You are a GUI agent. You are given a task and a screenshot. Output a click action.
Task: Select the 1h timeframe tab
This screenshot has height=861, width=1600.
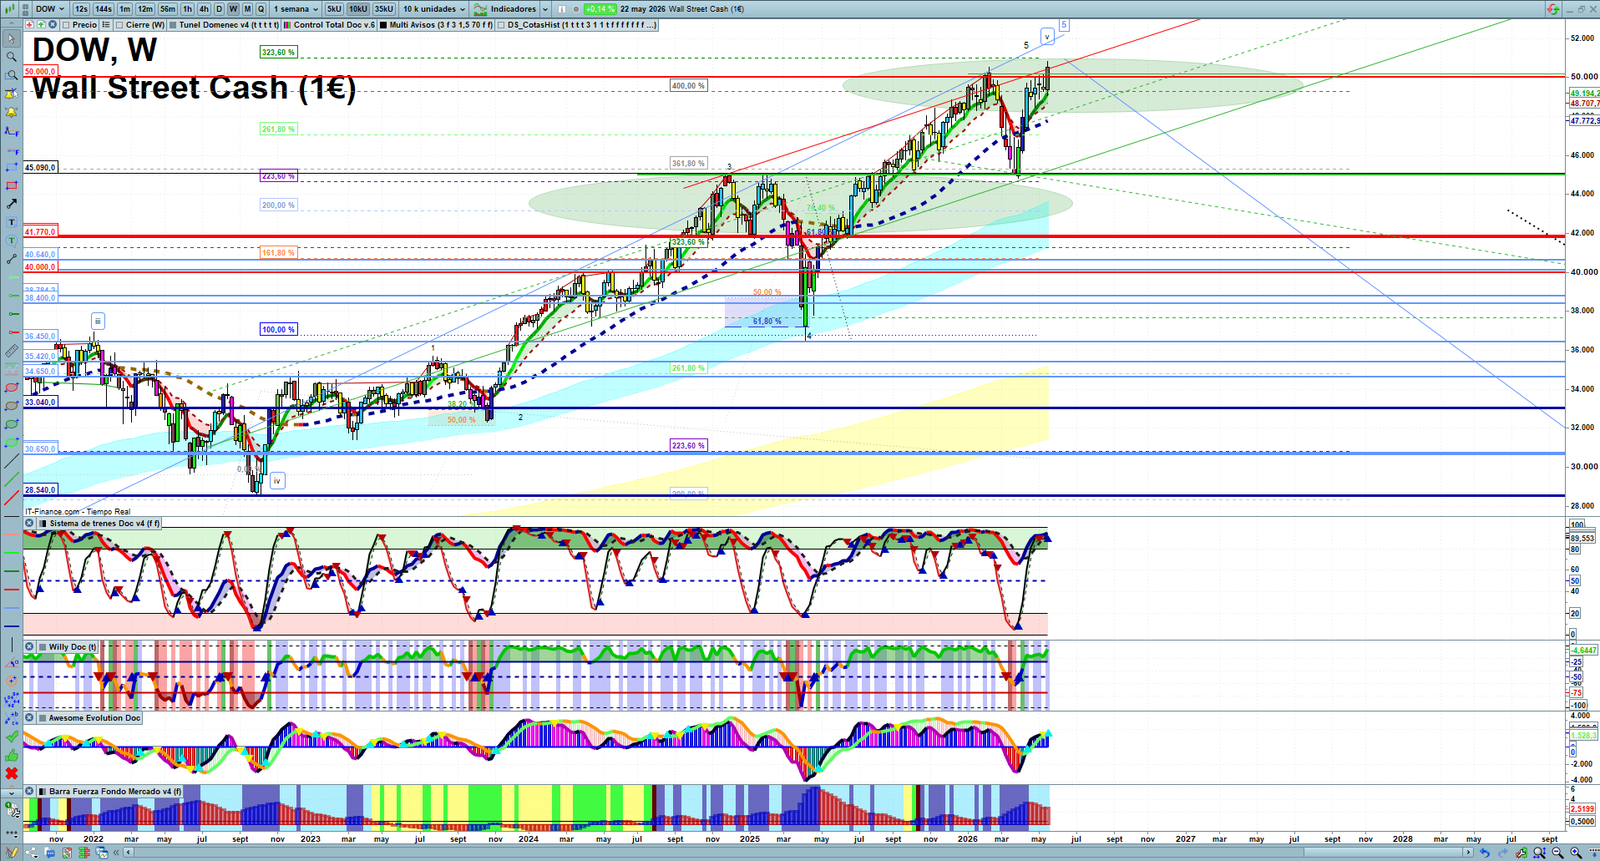(187, 9)
